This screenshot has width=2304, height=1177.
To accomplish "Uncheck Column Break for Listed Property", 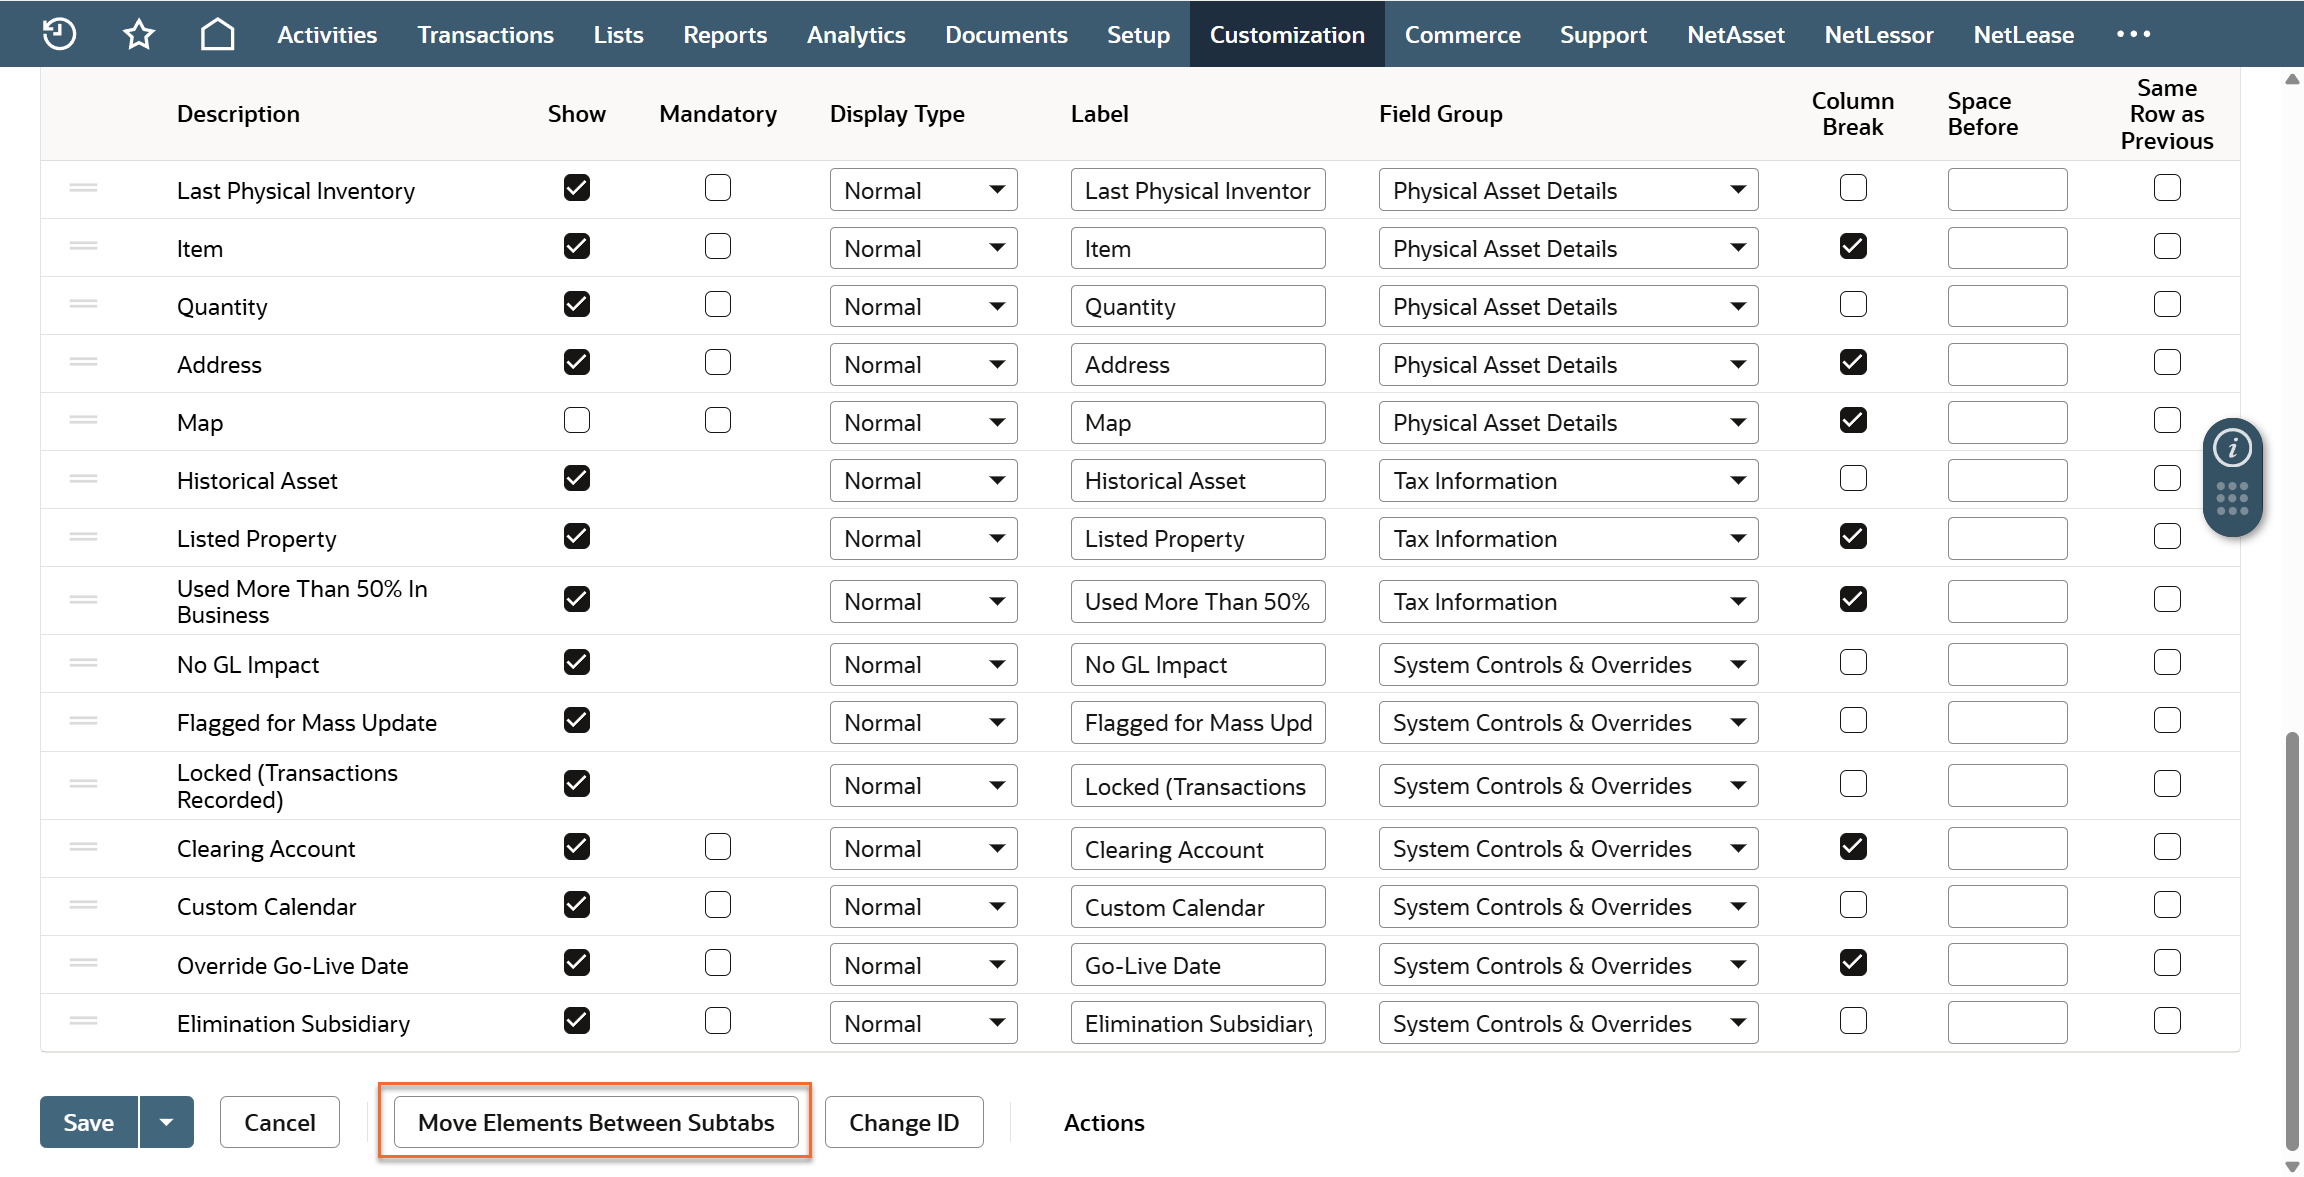I will coord(1853,537).
